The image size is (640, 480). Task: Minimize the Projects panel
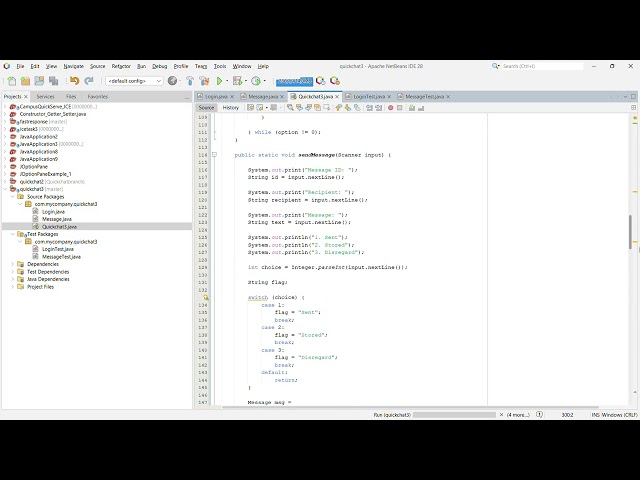(x=187, y=97)
